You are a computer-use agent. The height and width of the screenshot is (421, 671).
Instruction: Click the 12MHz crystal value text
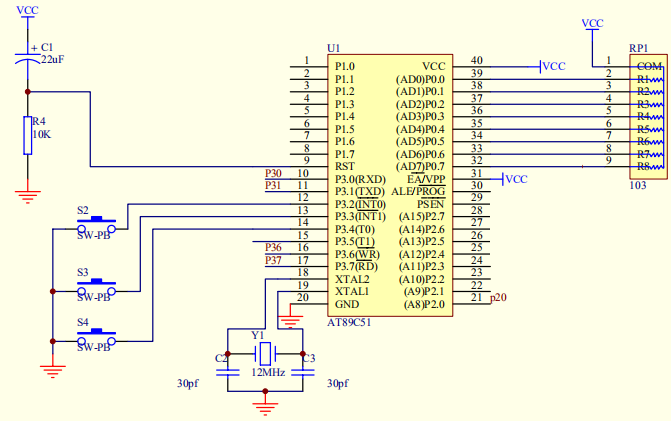[268, 373]
